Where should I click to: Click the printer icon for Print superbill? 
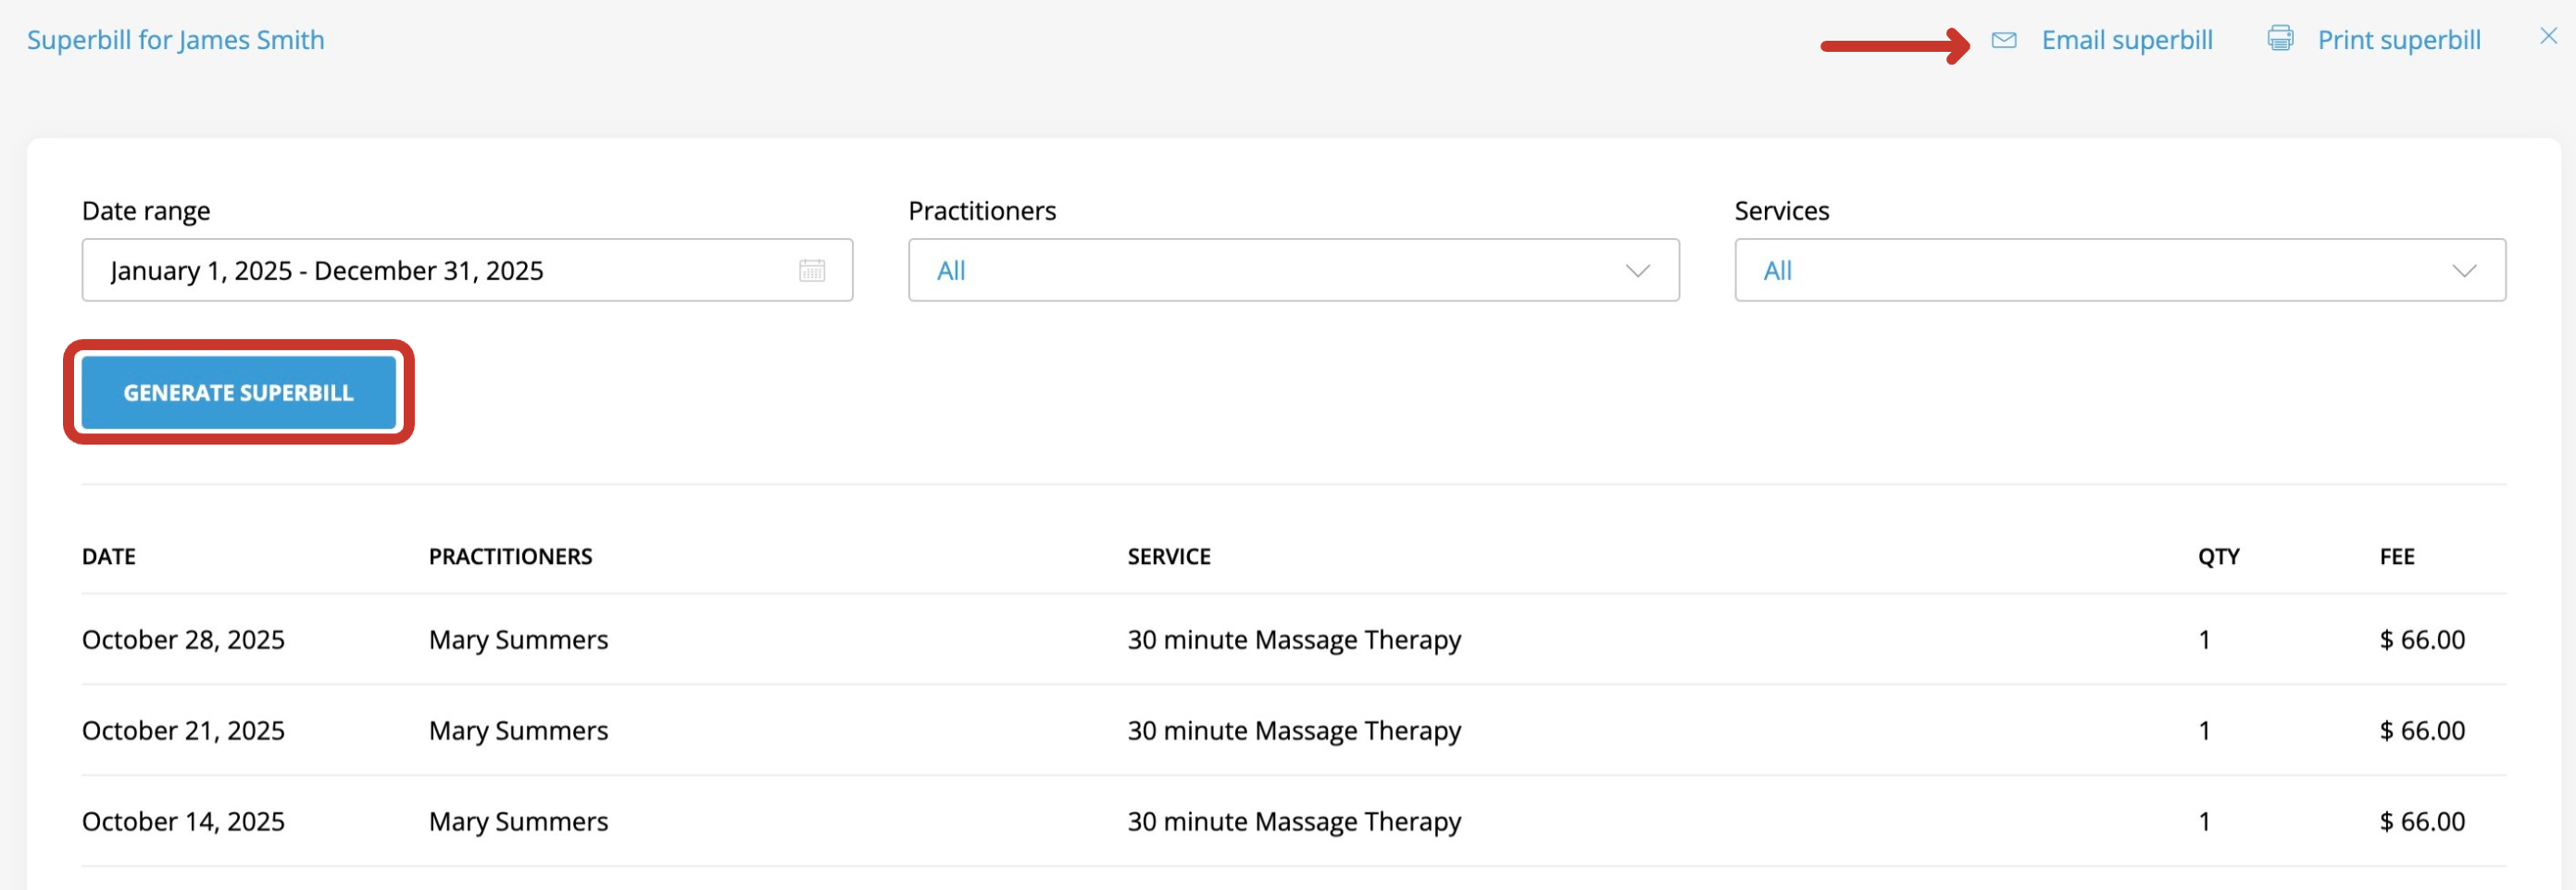coord(2280,39)
